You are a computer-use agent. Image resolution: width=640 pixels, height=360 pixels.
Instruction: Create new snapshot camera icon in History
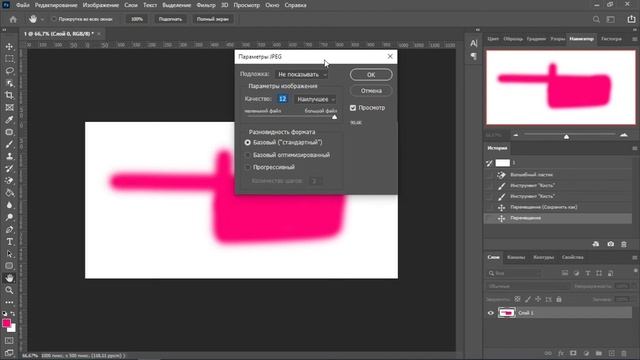611,244
